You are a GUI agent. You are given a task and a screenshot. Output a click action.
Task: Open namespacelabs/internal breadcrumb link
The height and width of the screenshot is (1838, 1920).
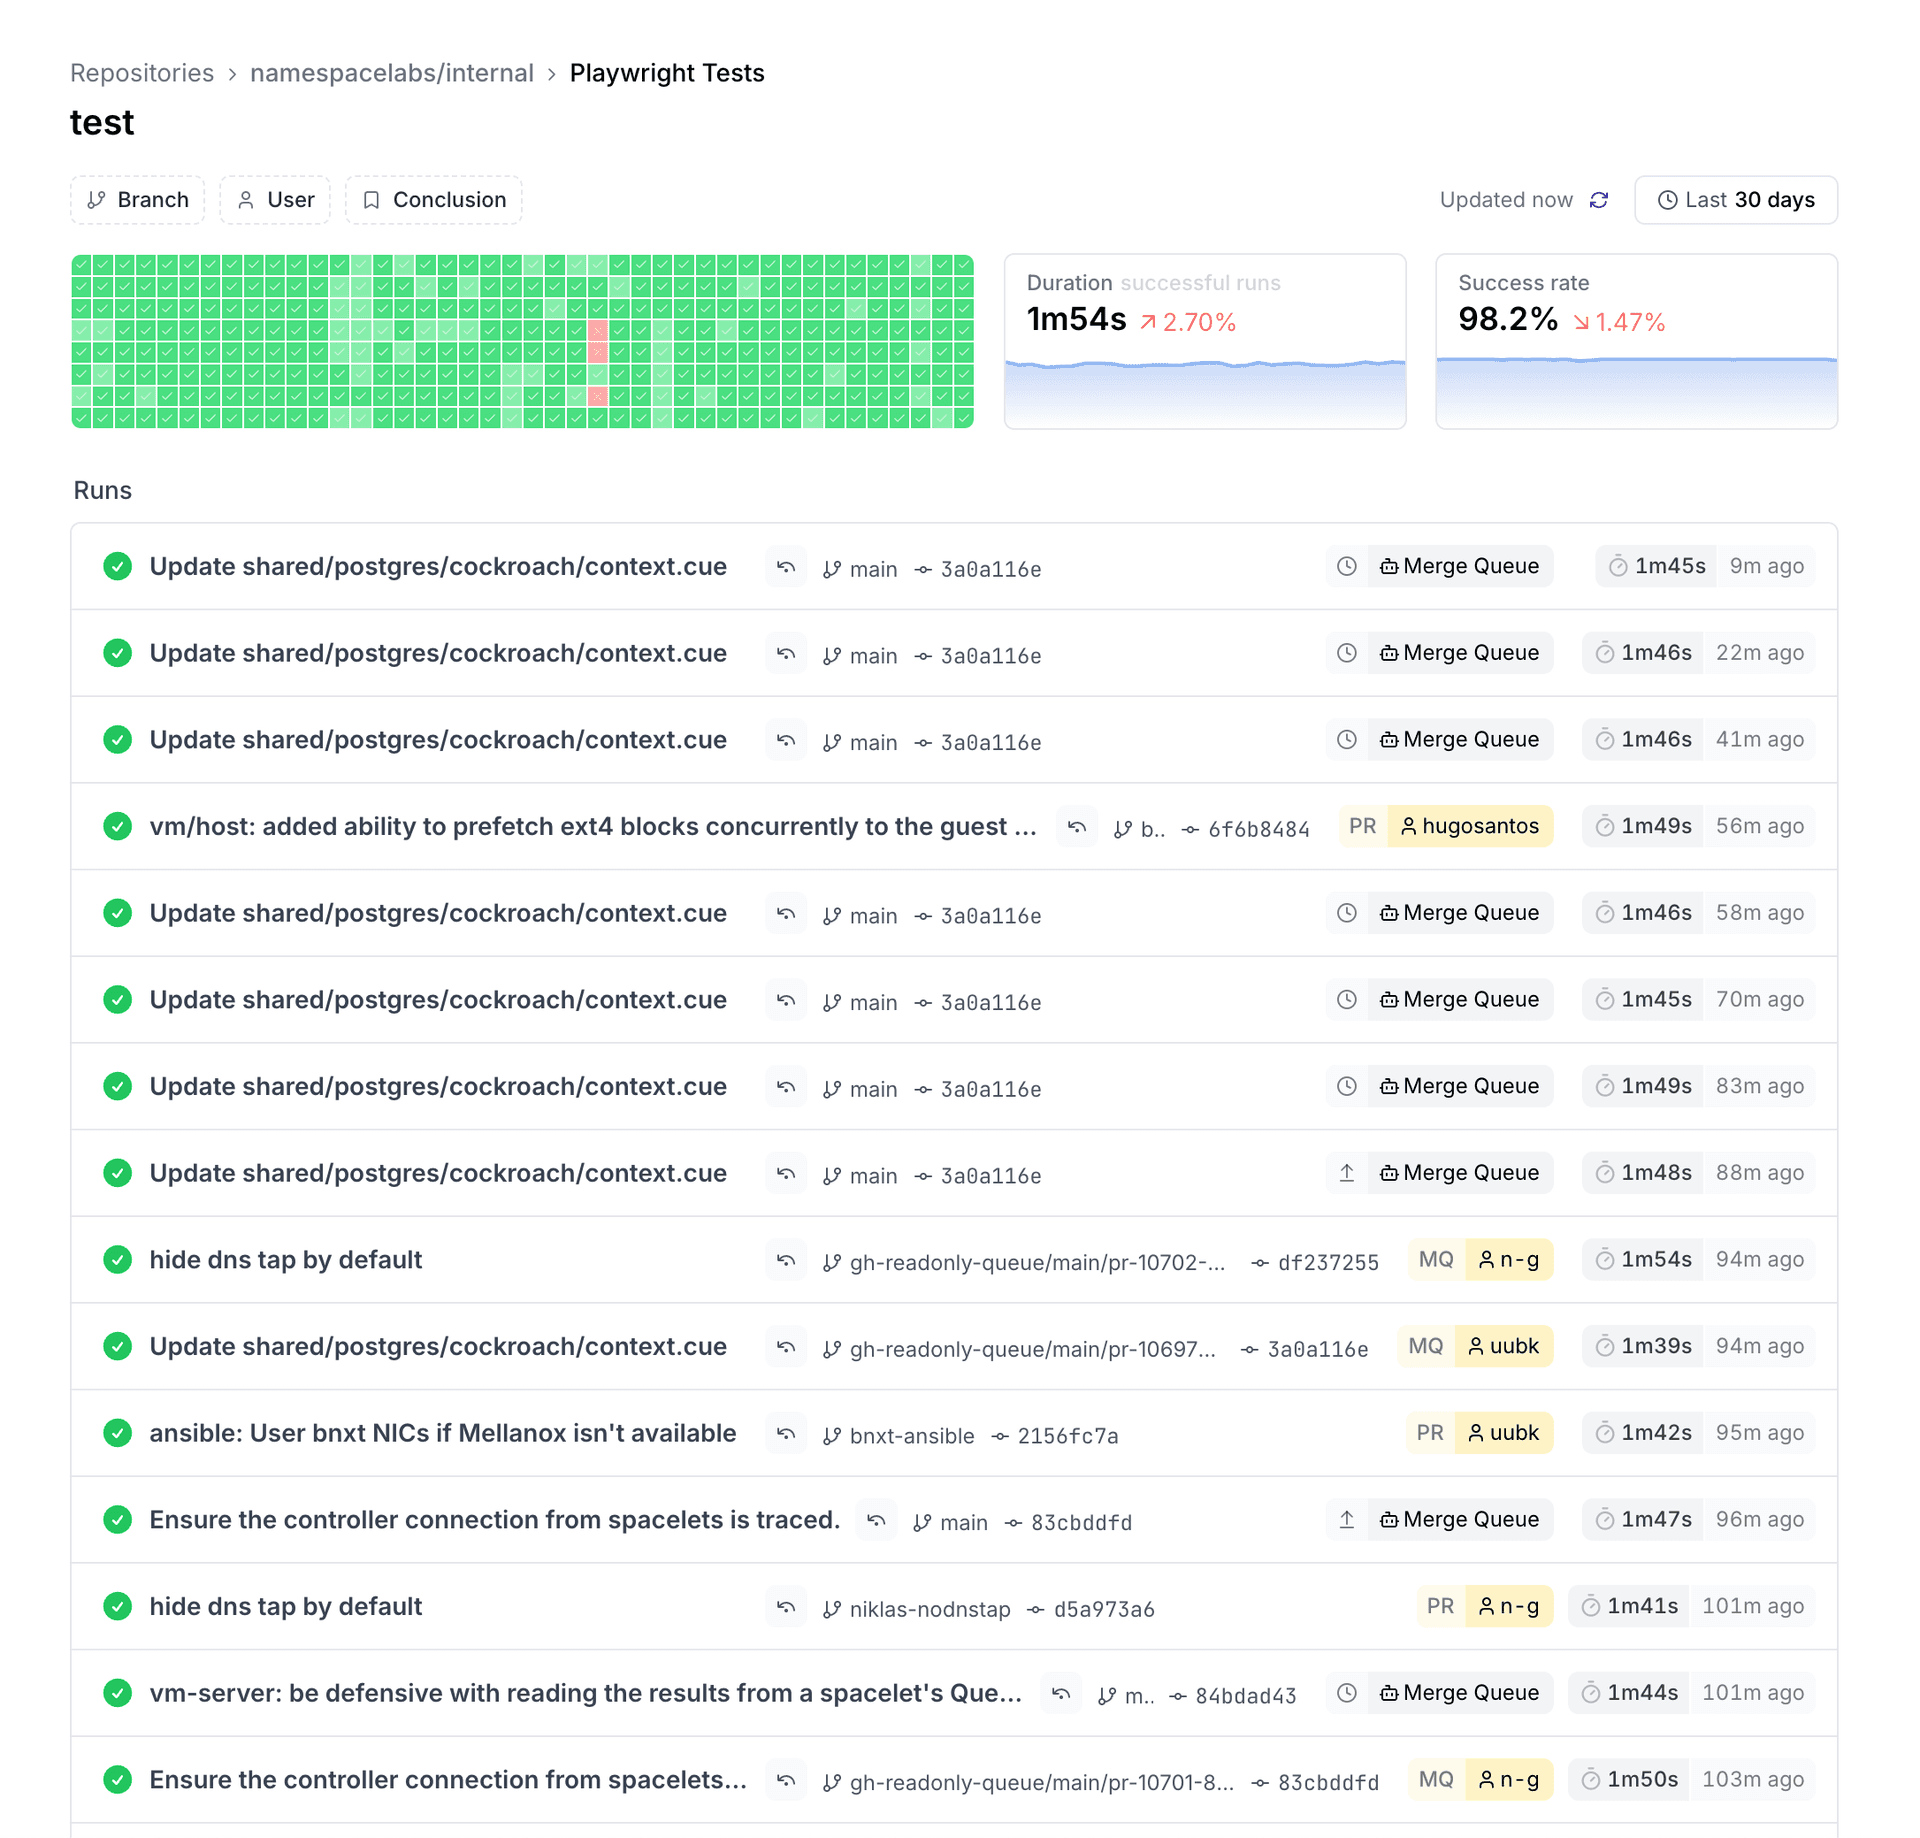(391, 73)
